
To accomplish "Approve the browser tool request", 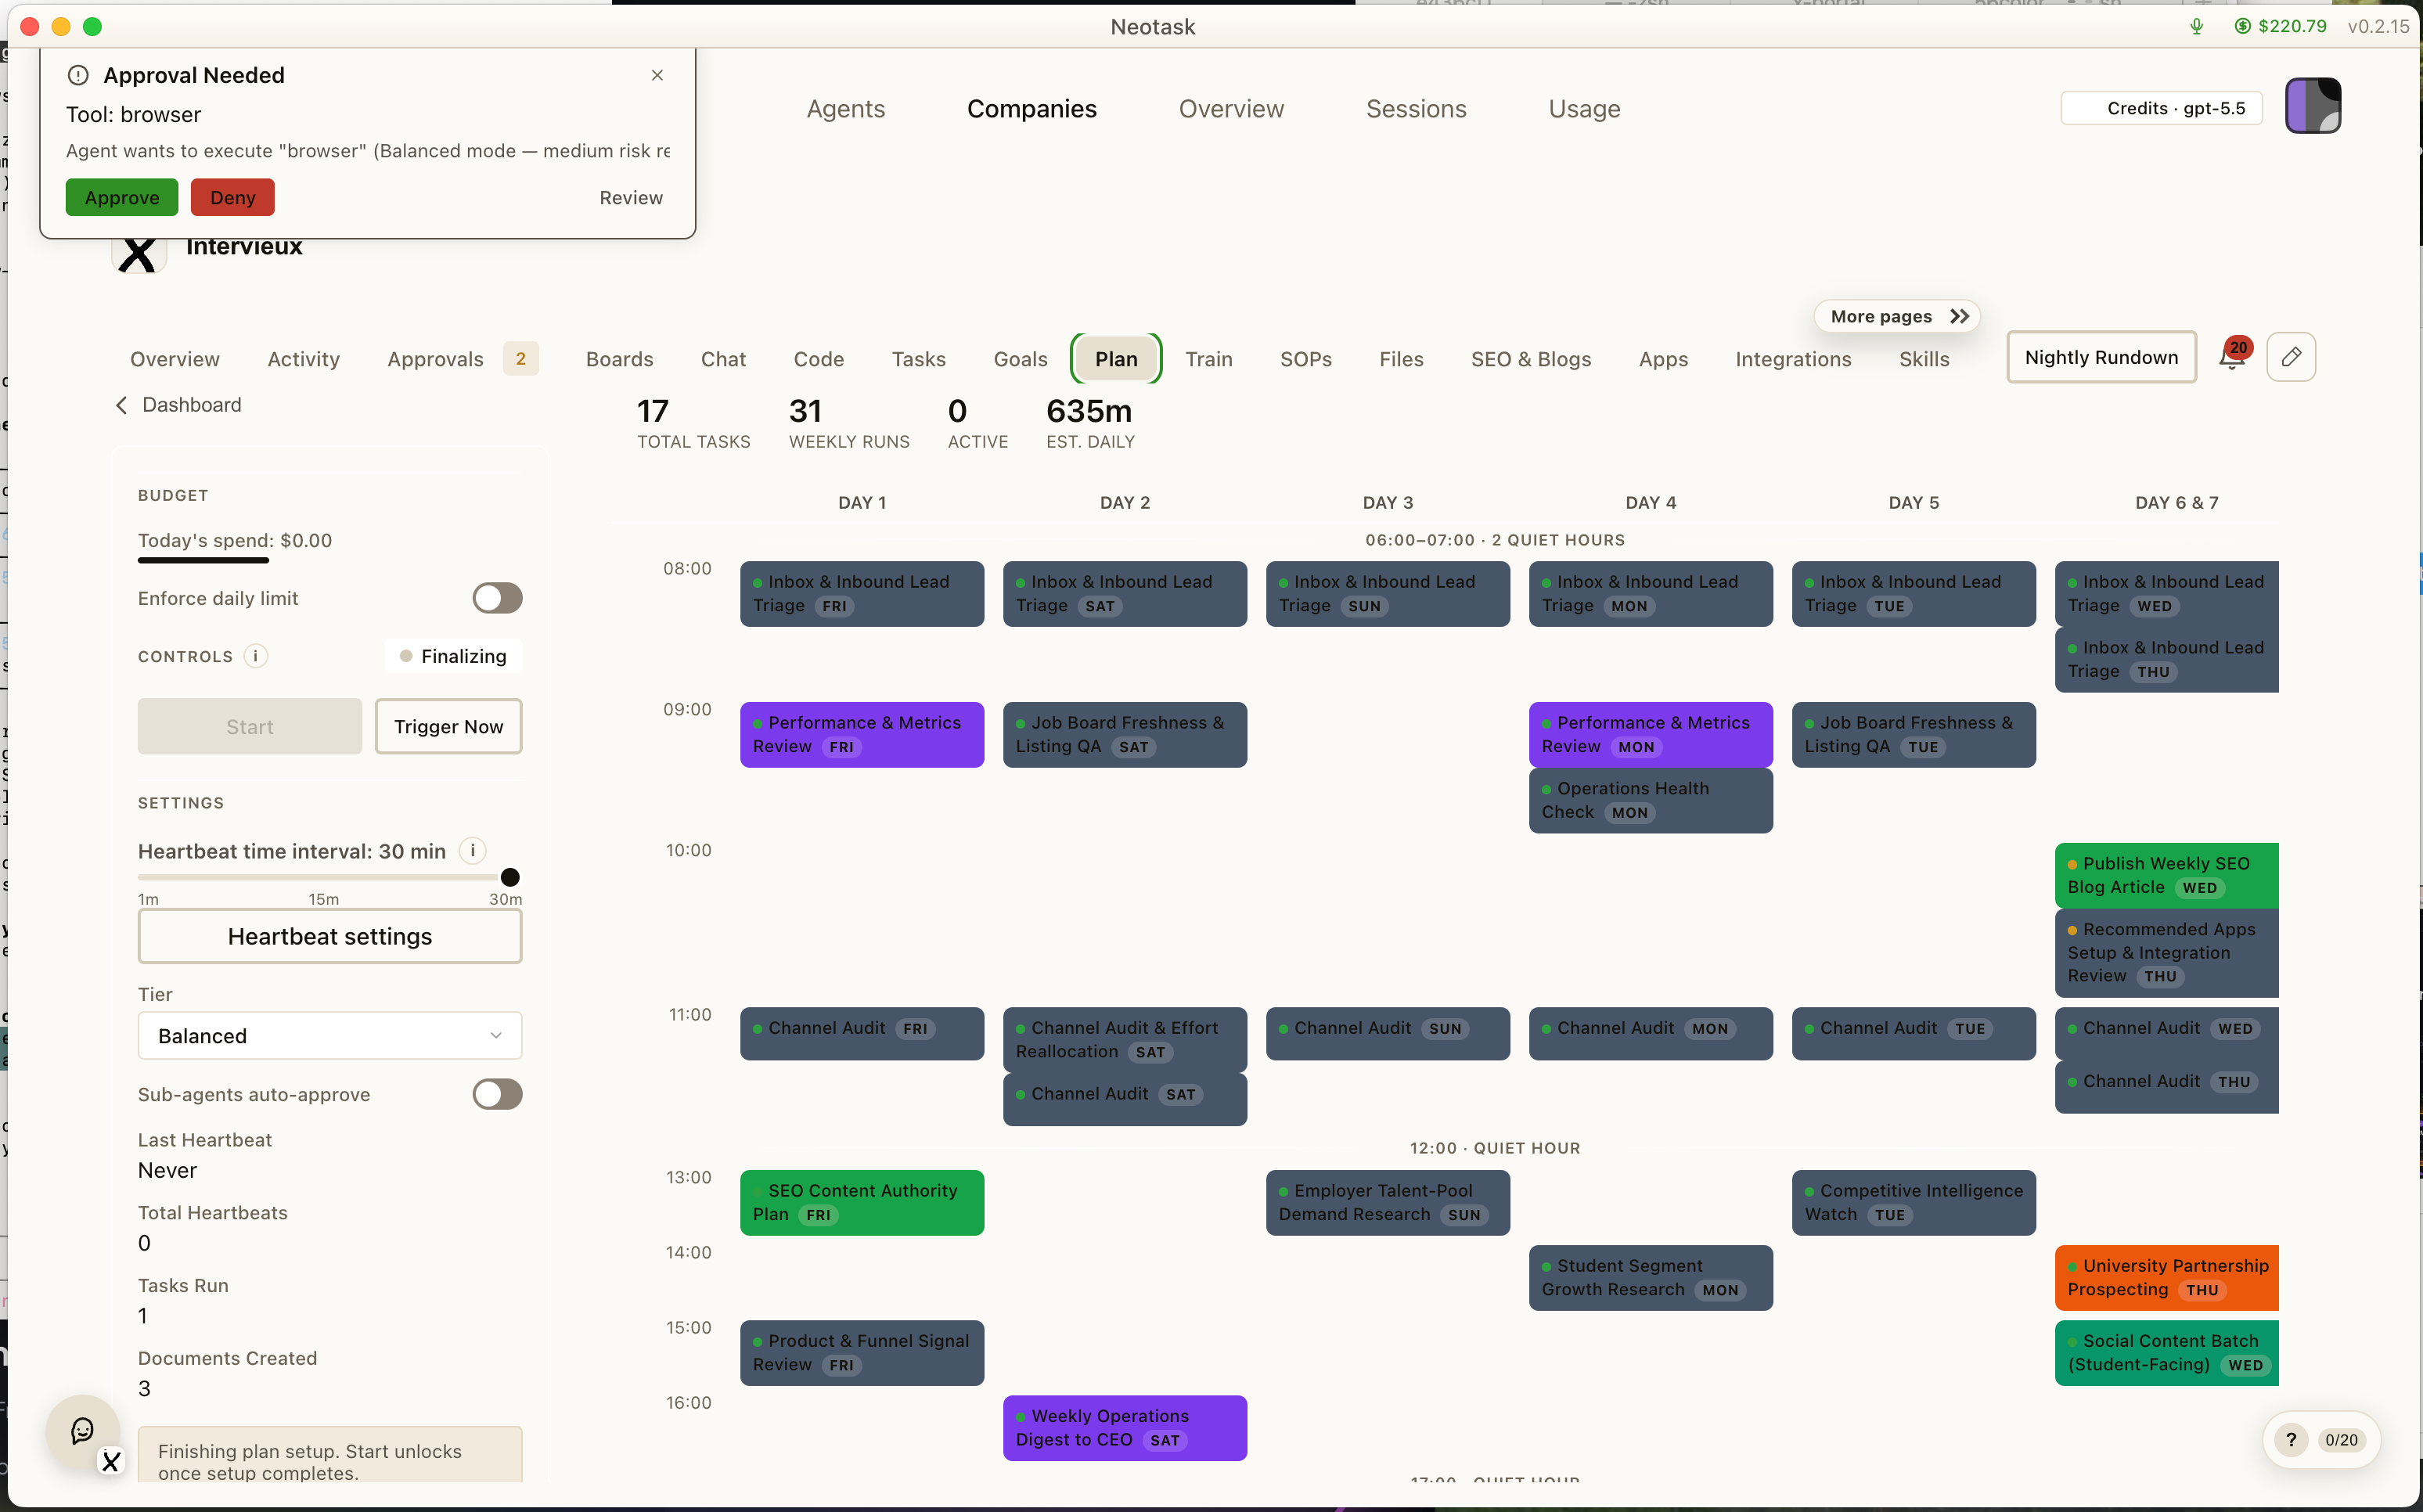I will click(x=122, y=198).
